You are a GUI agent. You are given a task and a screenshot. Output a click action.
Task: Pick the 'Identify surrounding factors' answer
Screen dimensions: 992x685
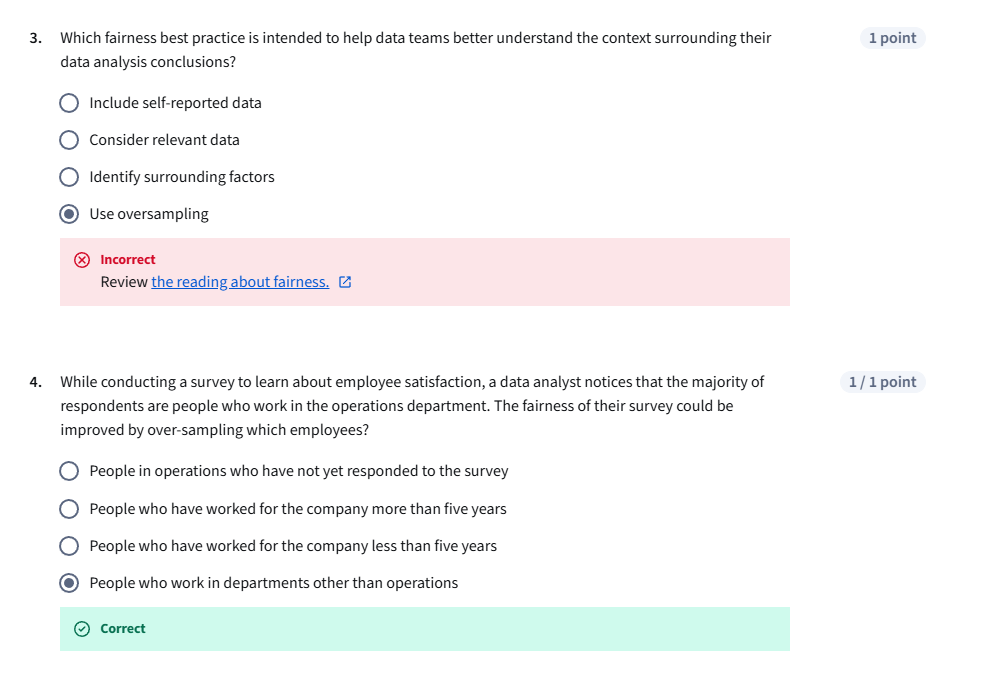coord(69,177)
